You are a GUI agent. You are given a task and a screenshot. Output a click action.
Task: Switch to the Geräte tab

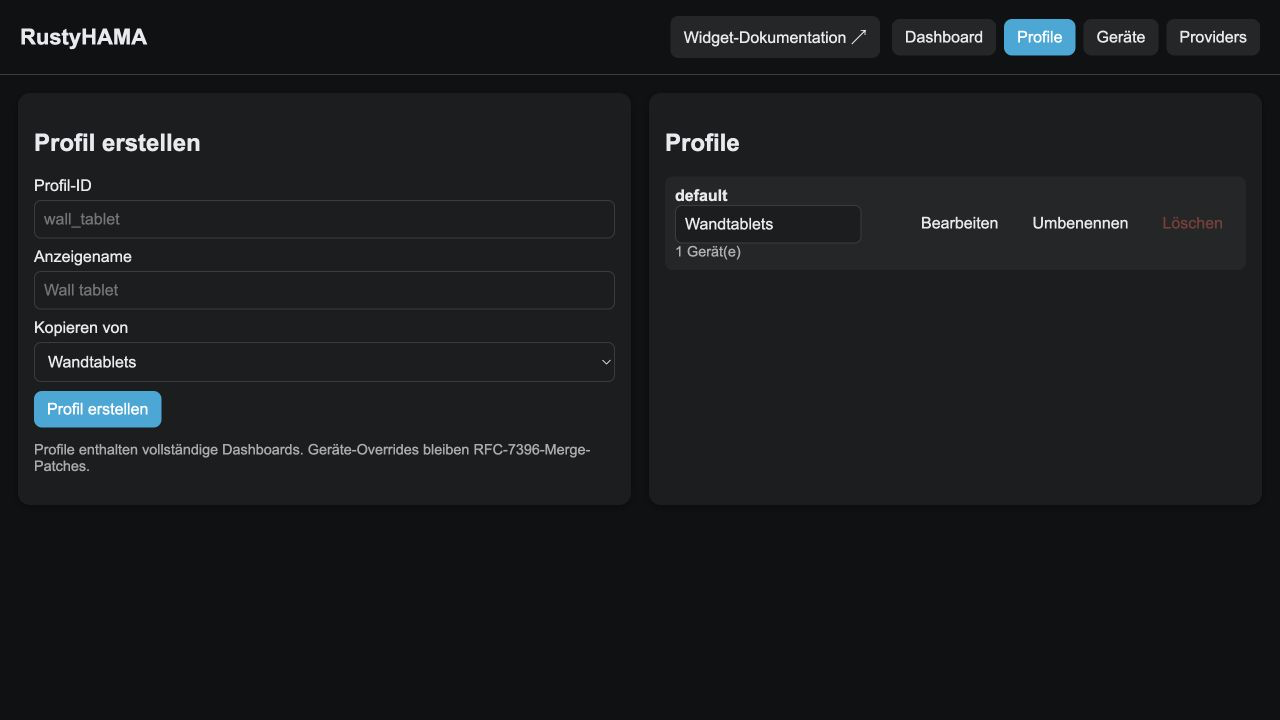pos(1120,37)
